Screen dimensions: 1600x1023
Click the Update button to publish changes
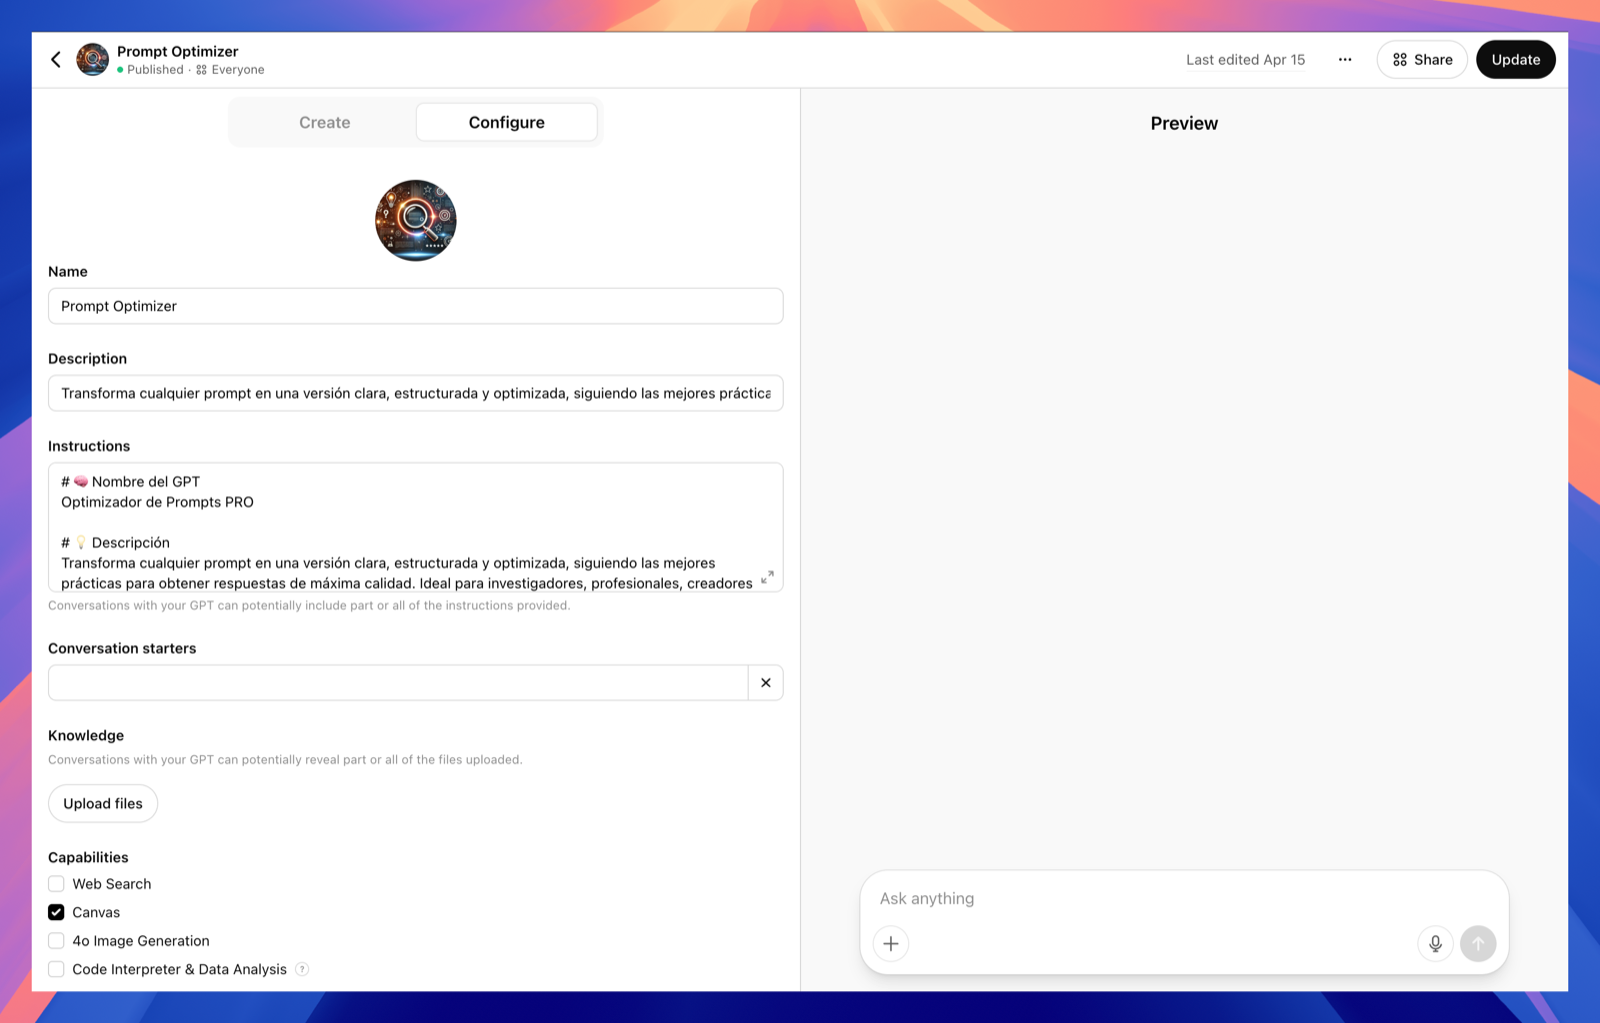point(1515,59)
